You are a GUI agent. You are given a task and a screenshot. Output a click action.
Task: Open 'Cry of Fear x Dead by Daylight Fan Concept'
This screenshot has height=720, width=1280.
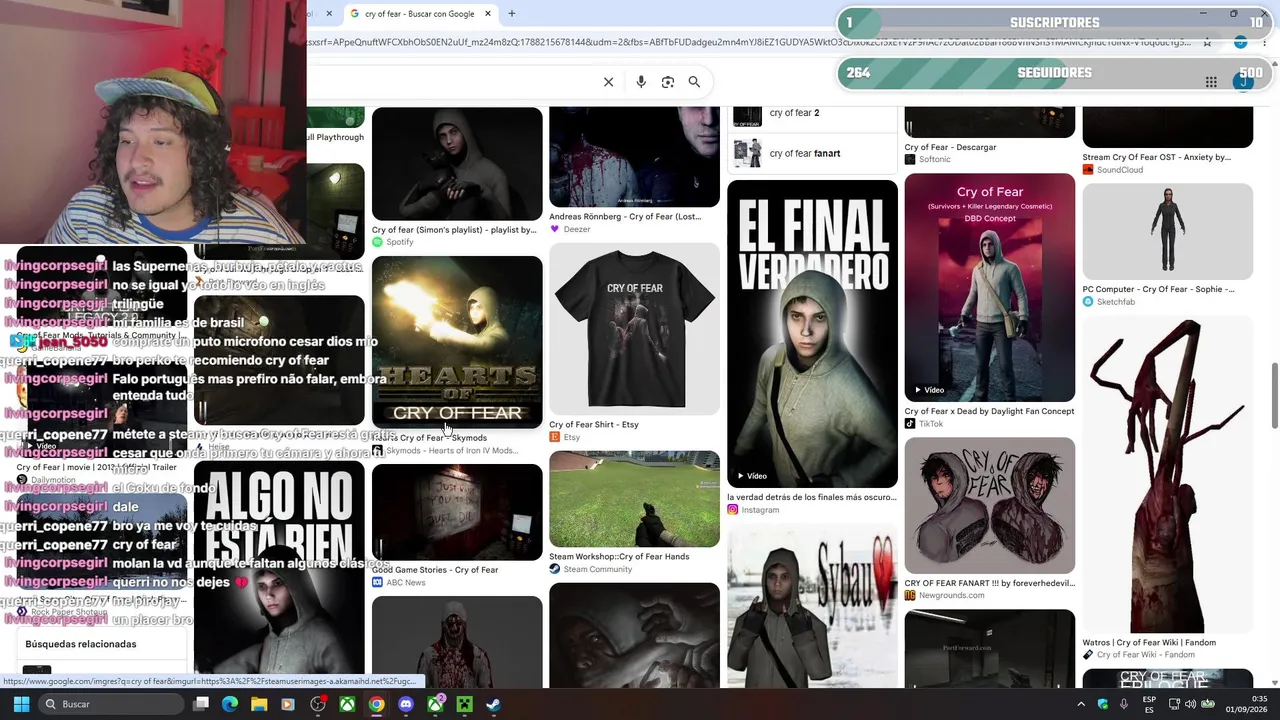[x=990, y=411]
